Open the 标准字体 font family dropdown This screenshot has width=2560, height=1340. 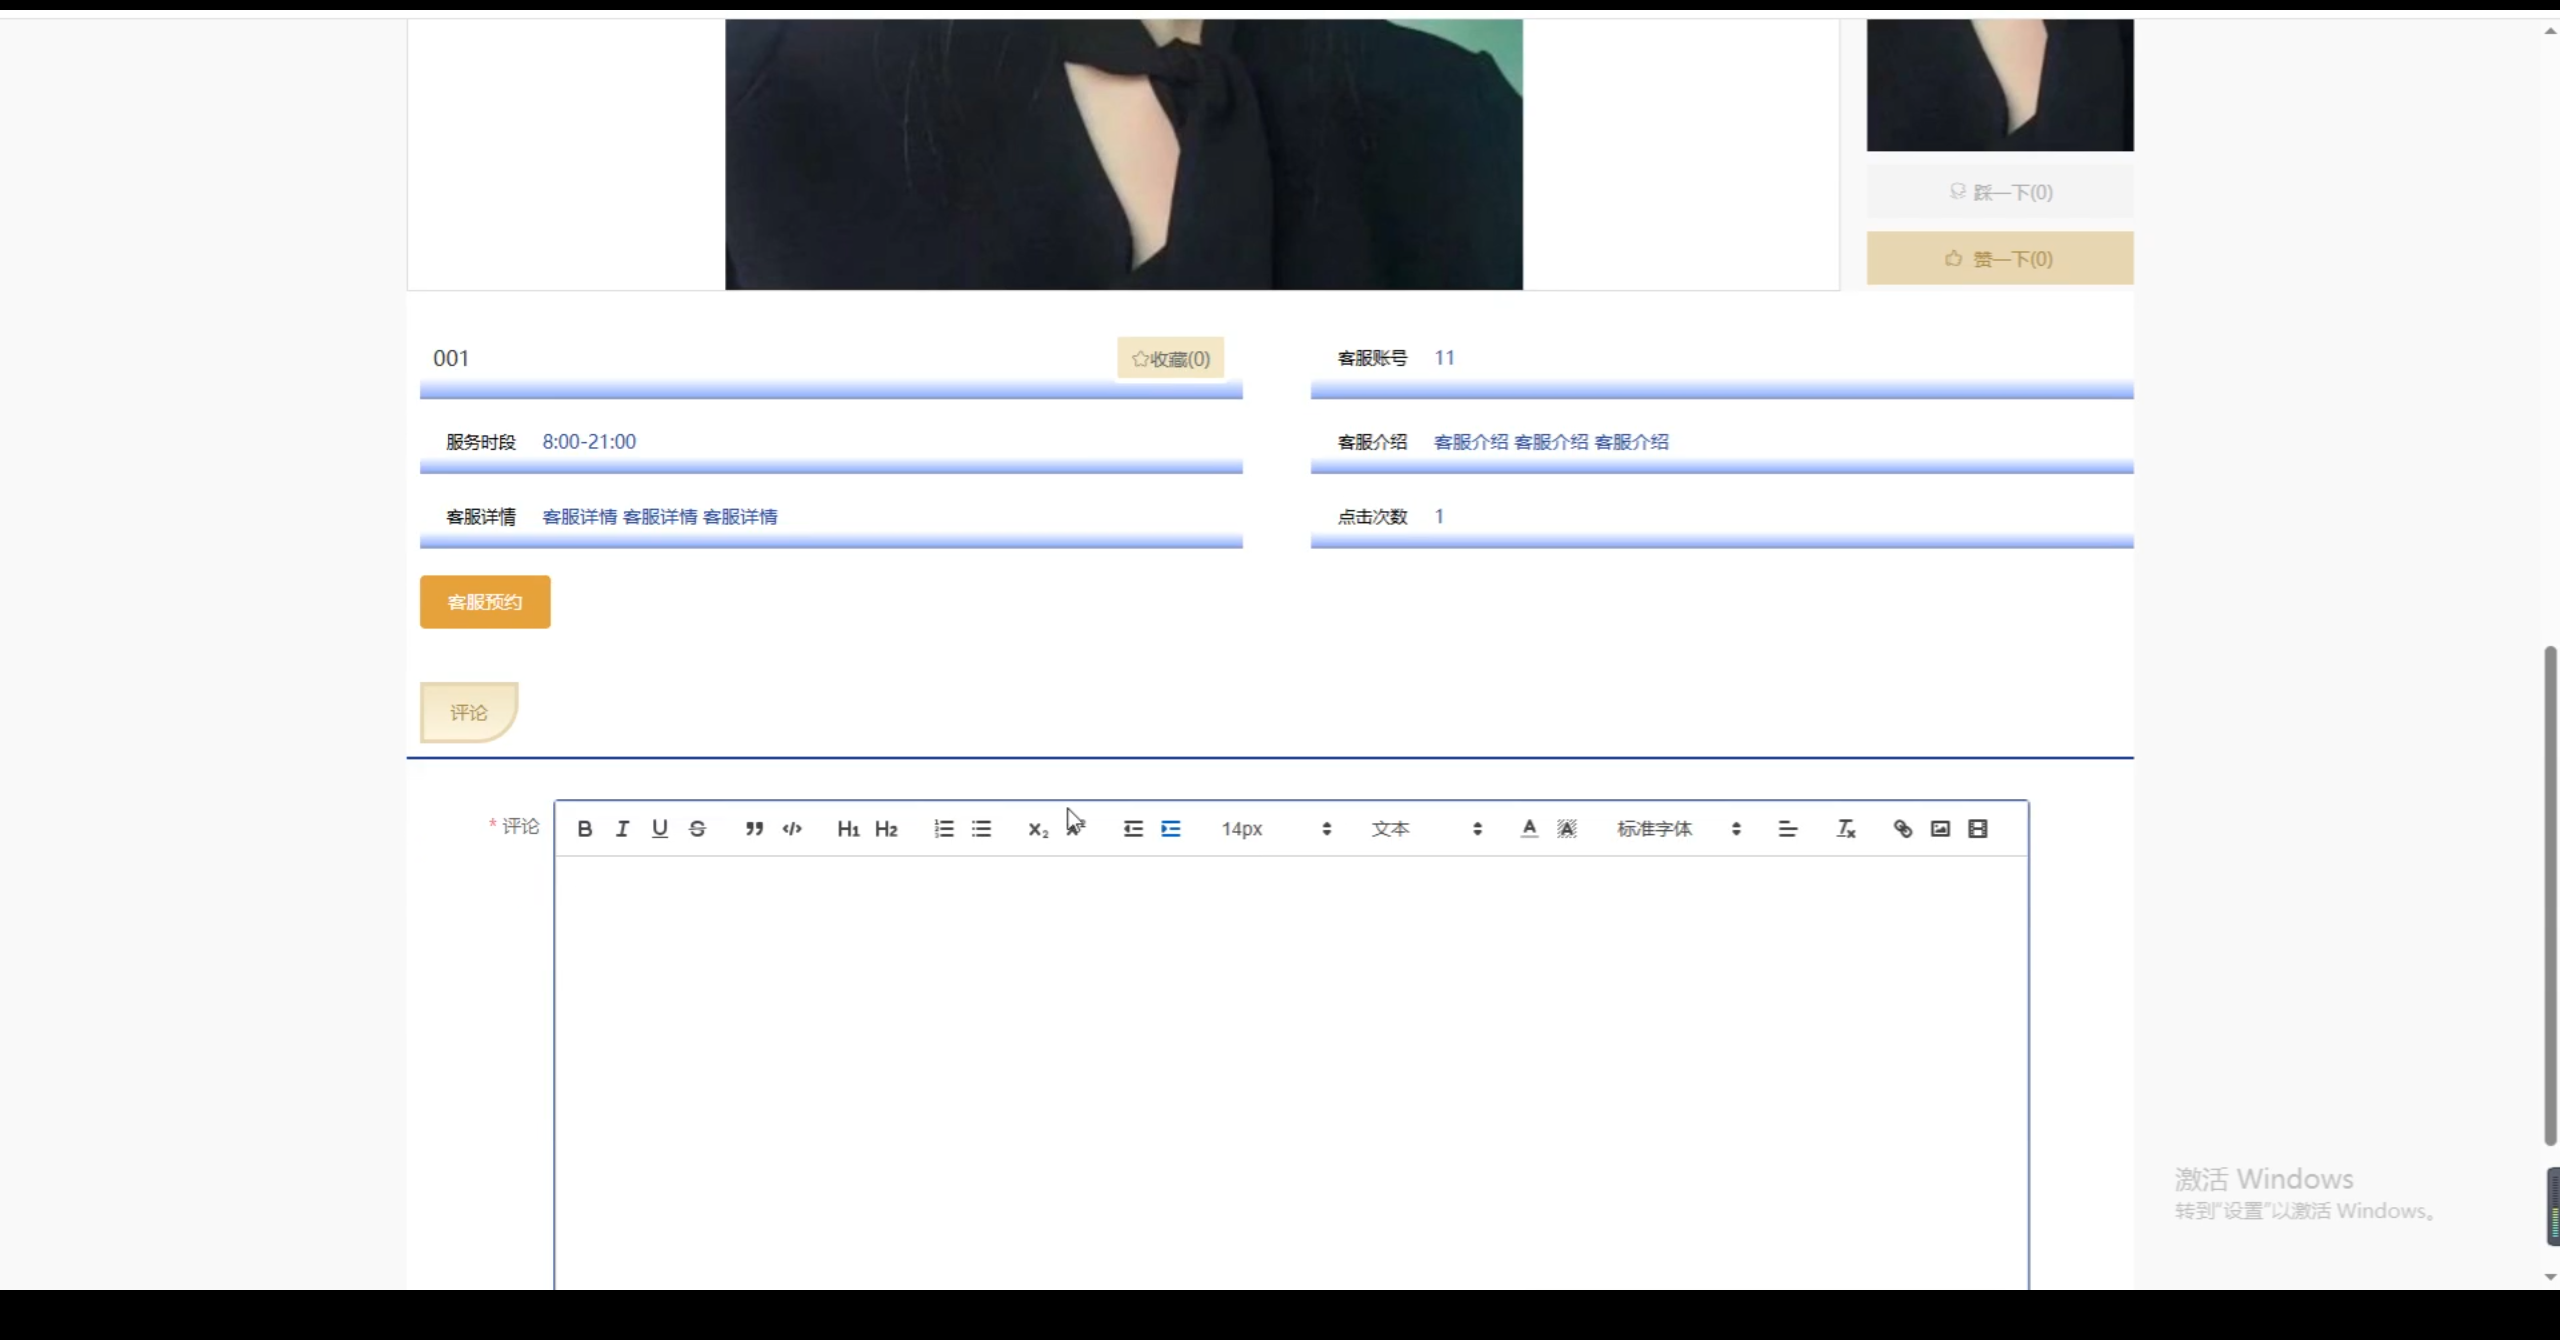click(1678, 828)
